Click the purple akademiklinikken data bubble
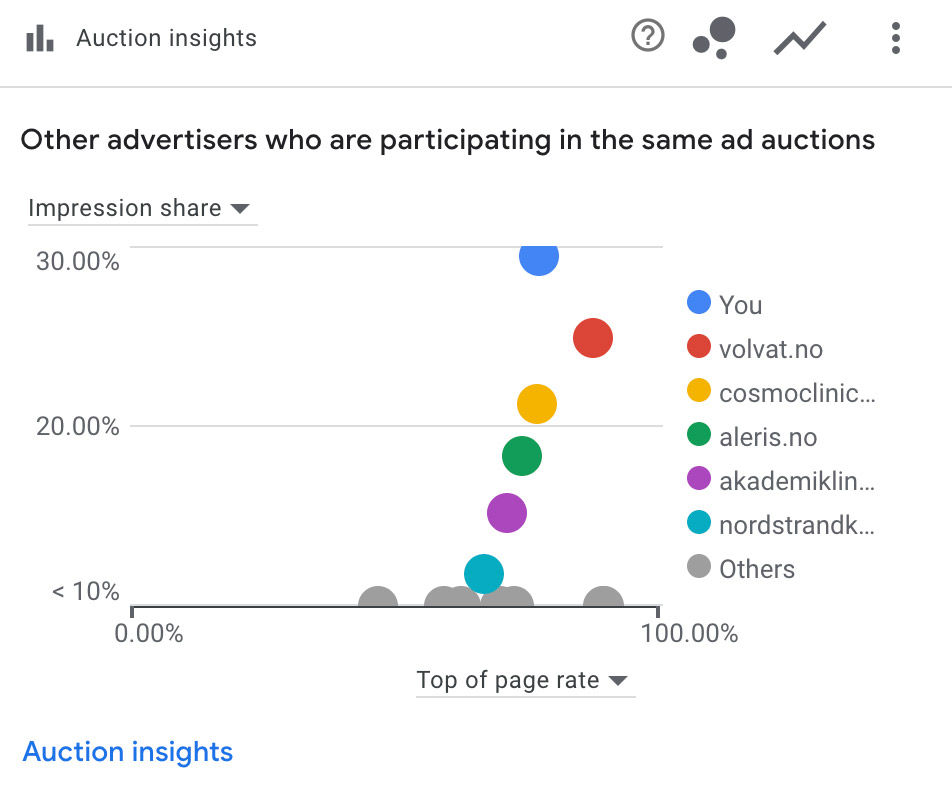This screenshot has height=794, width=952. click(x=507, y=514)
